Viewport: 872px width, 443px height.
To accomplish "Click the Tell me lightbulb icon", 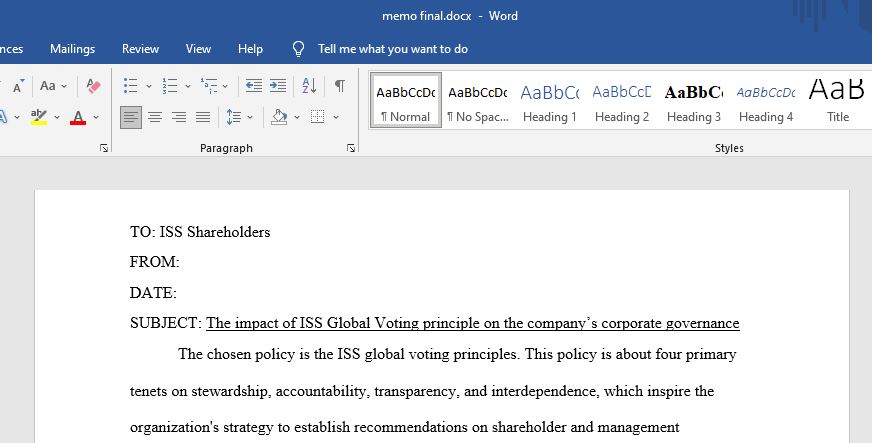I will tap(299, 49).
